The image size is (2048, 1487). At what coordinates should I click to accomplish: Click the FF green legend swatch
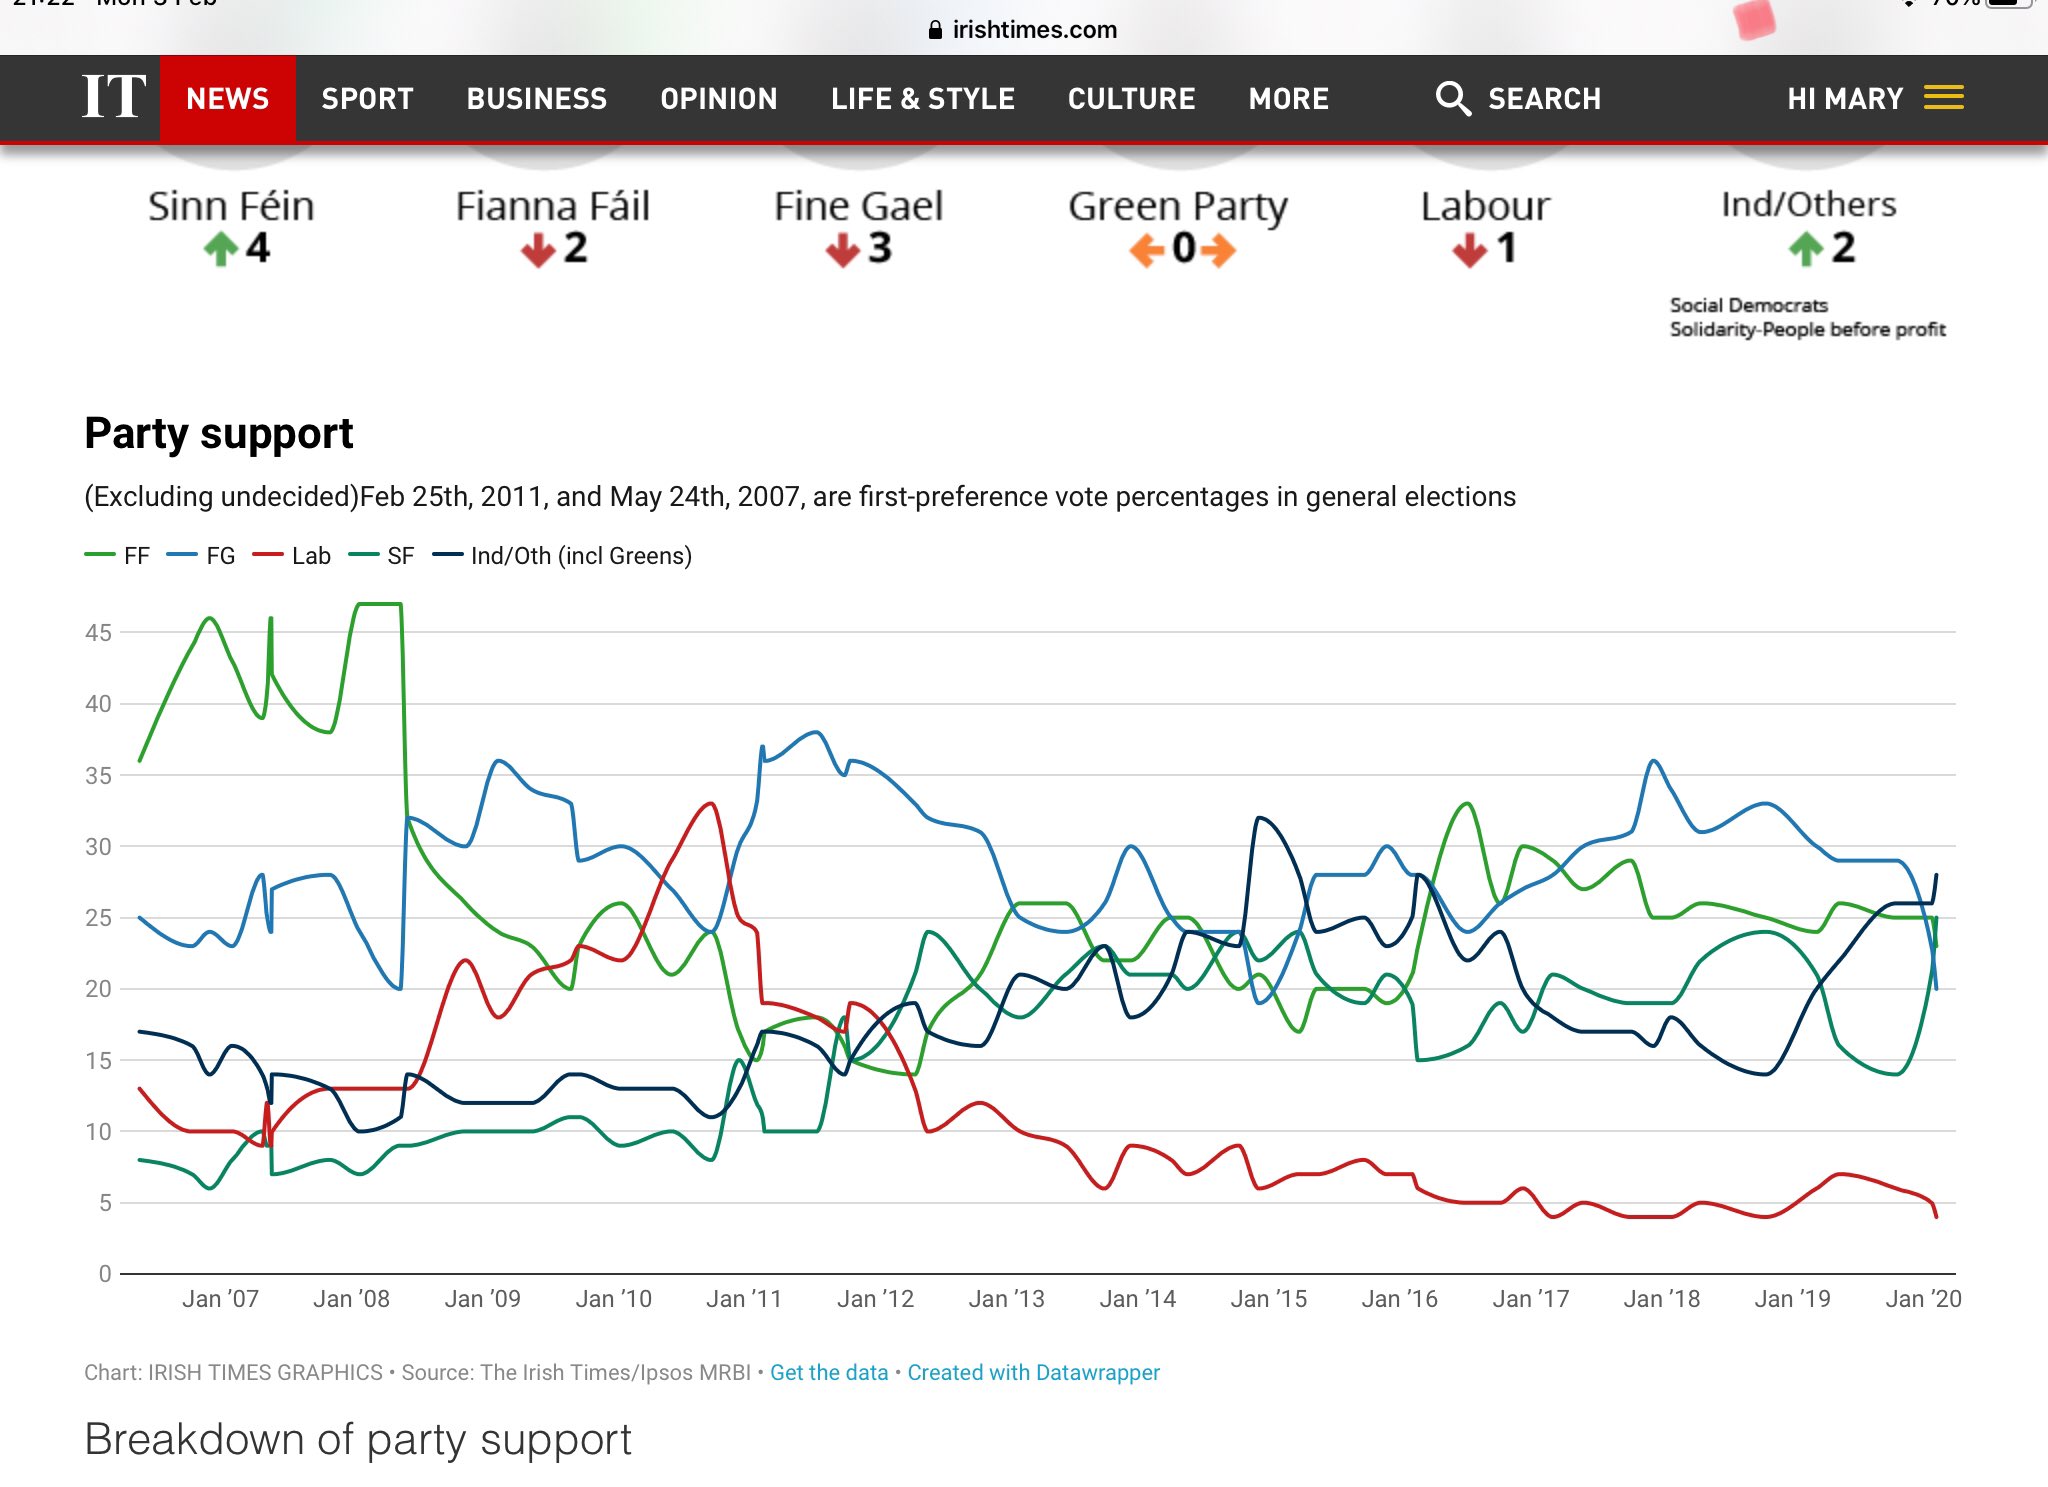click(100, 555)
